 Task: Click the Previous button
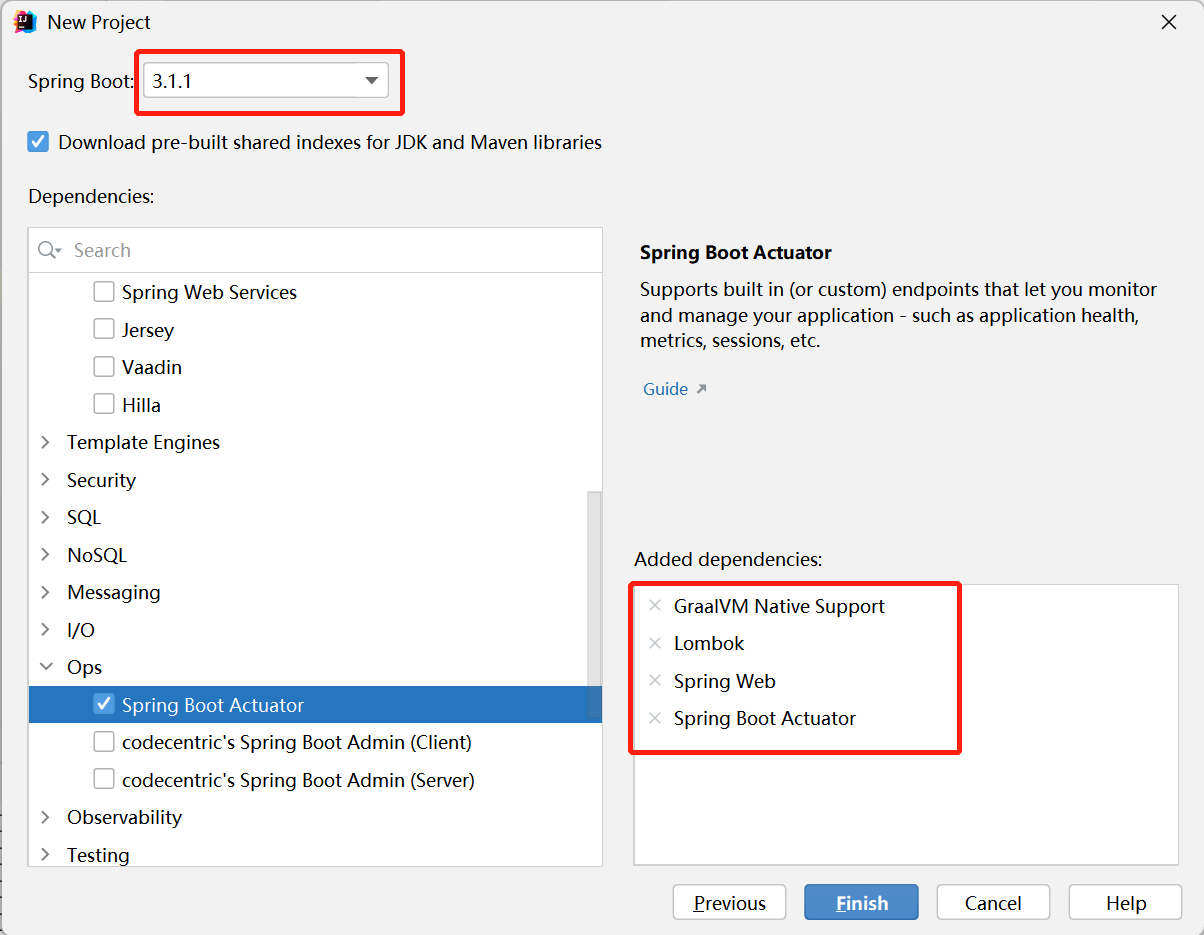(730, 903)
